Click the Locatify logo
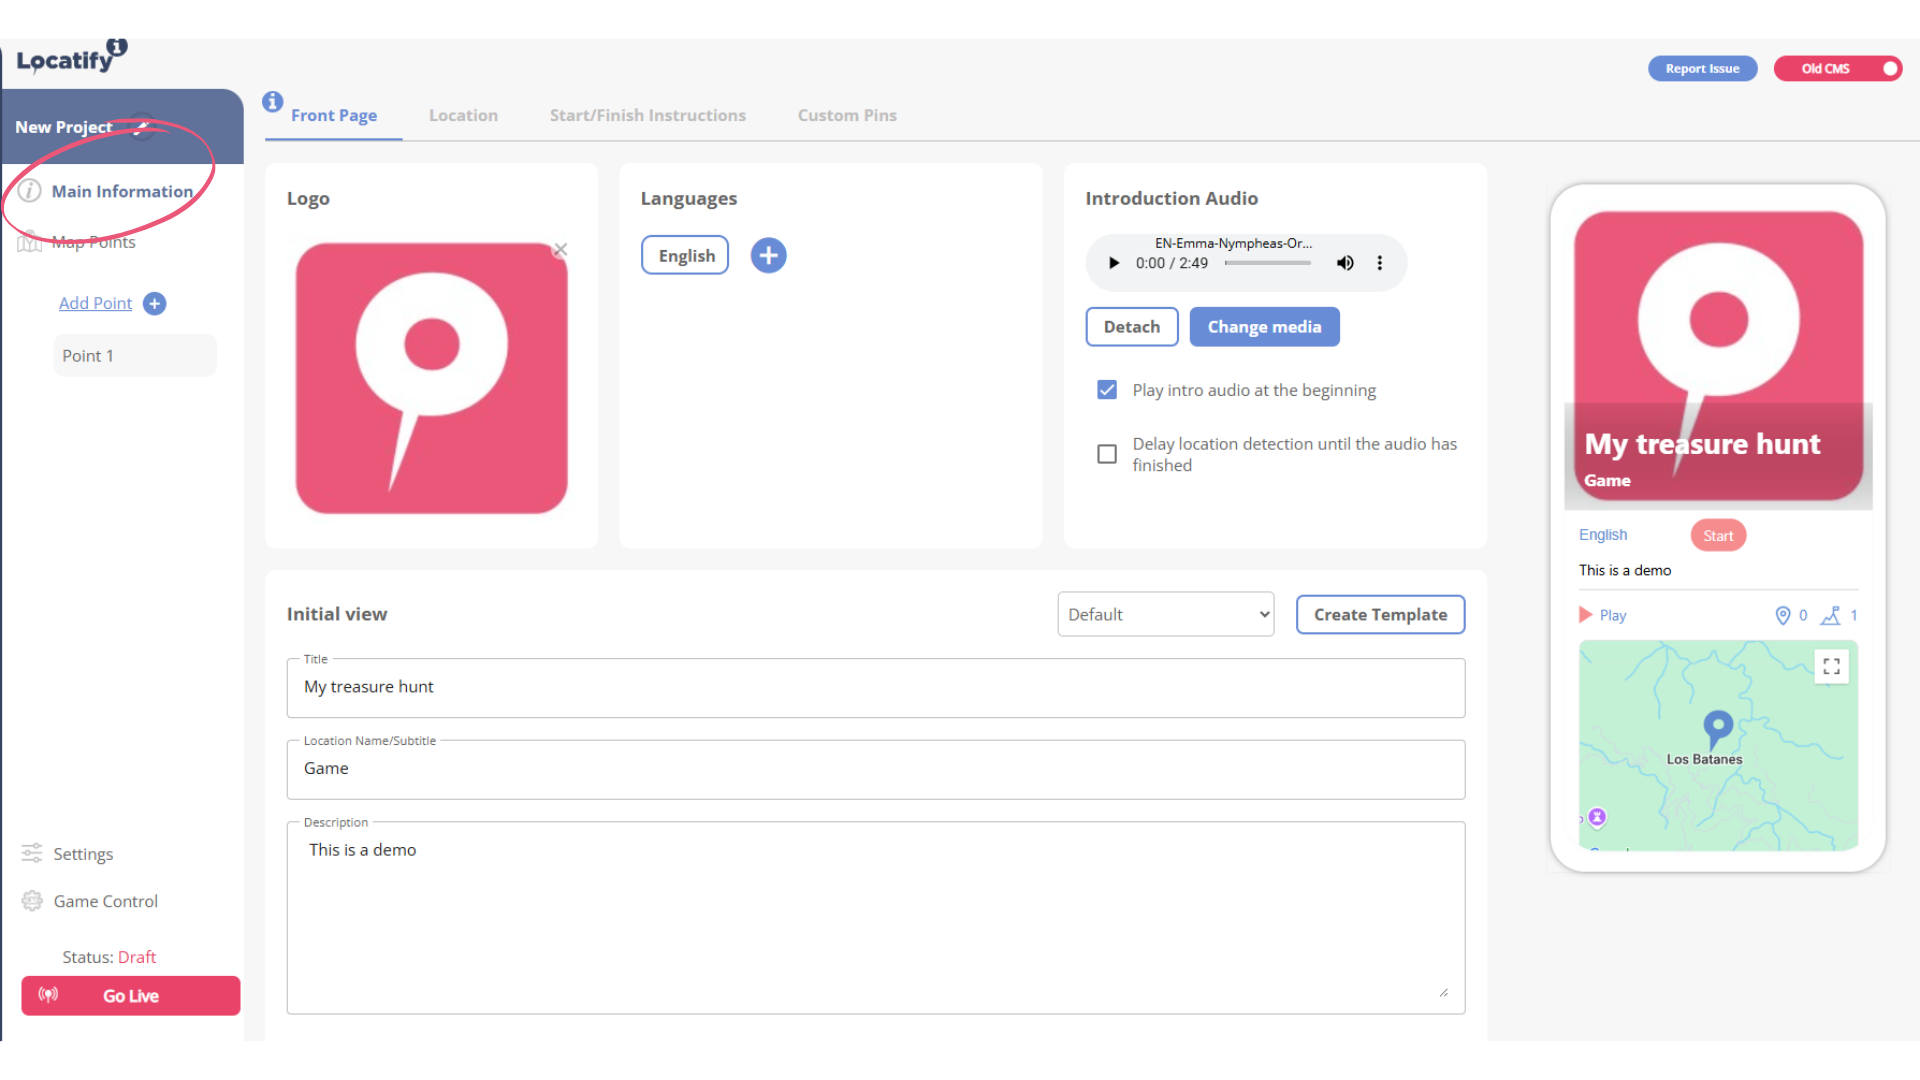 71,58
